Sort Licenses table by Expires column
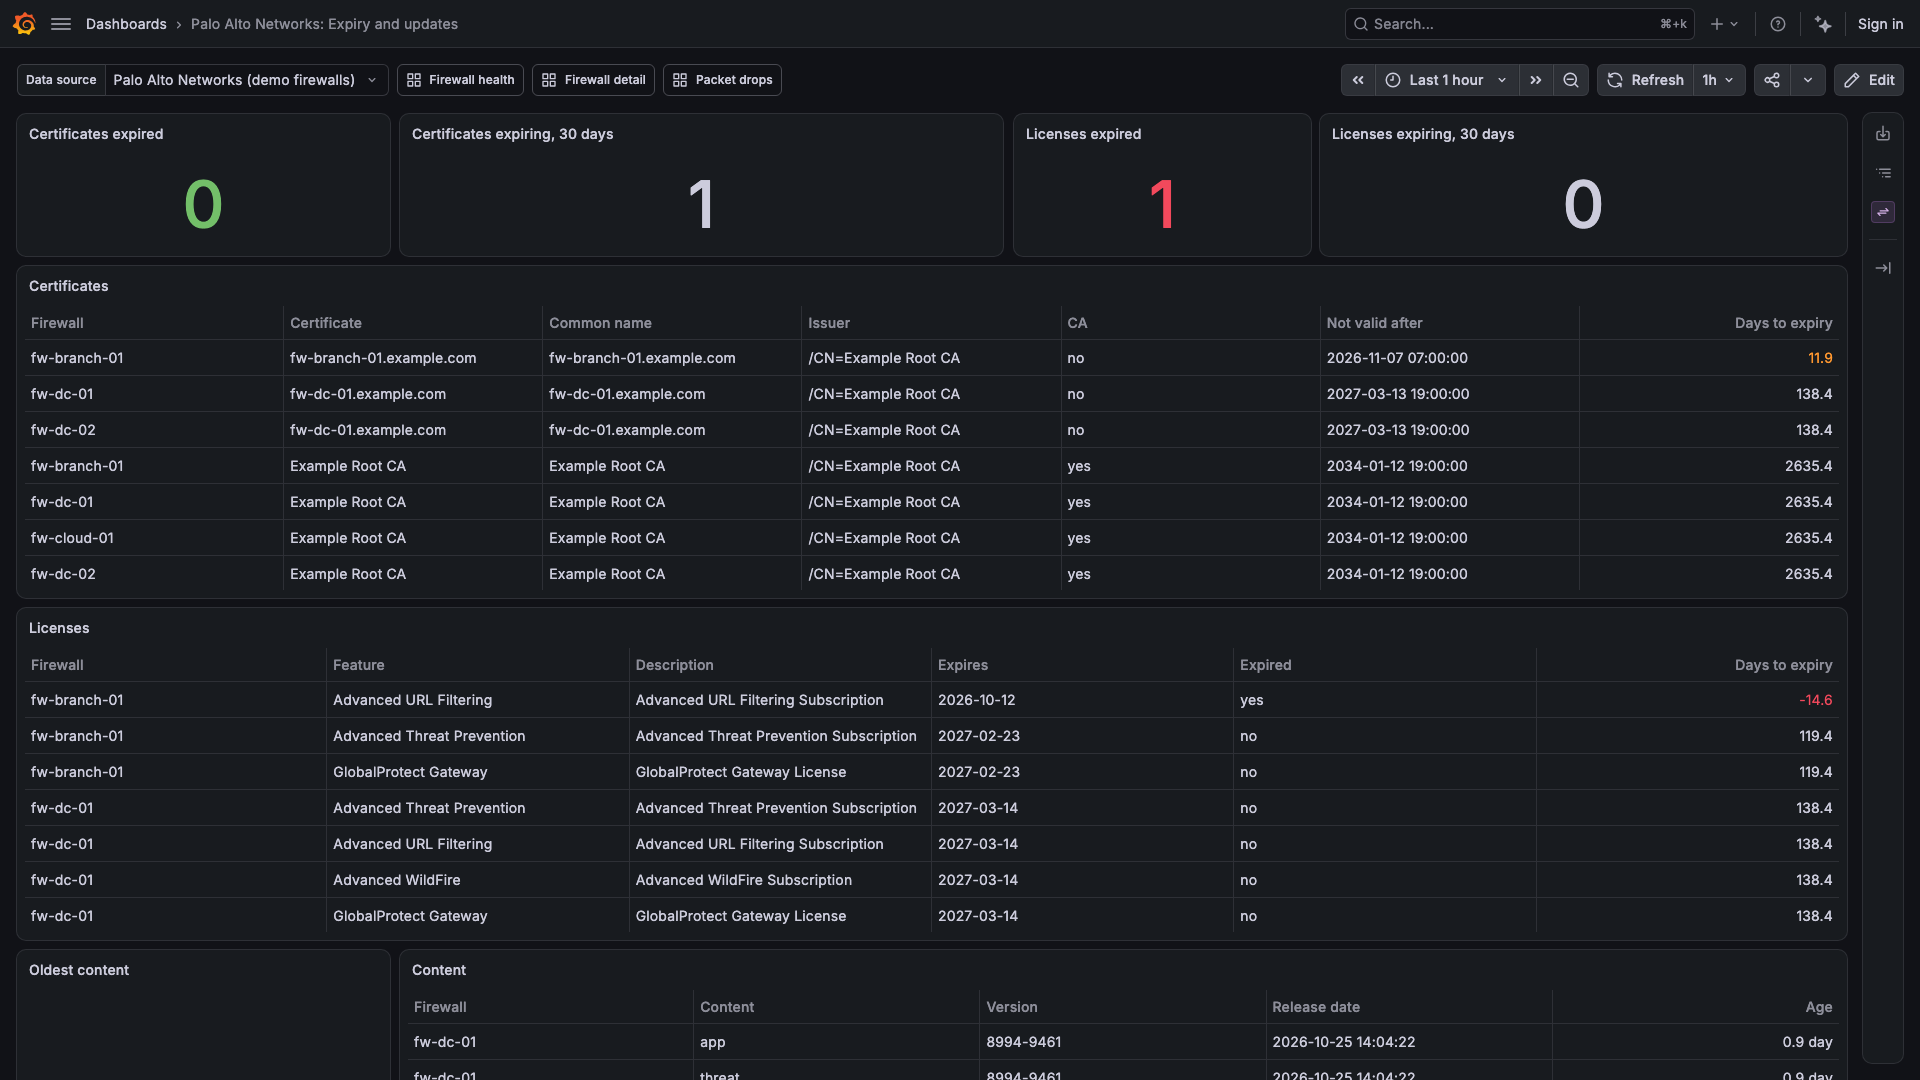 point(962,665)
